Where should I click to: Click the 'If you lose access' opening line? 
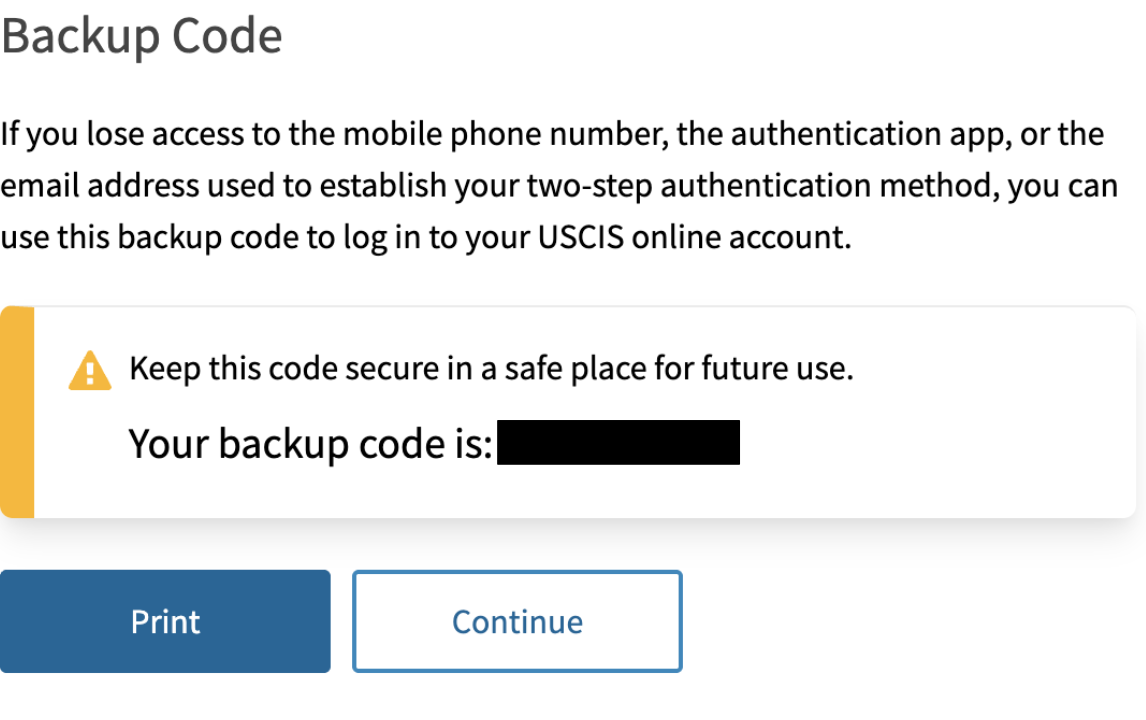point(553,134)
